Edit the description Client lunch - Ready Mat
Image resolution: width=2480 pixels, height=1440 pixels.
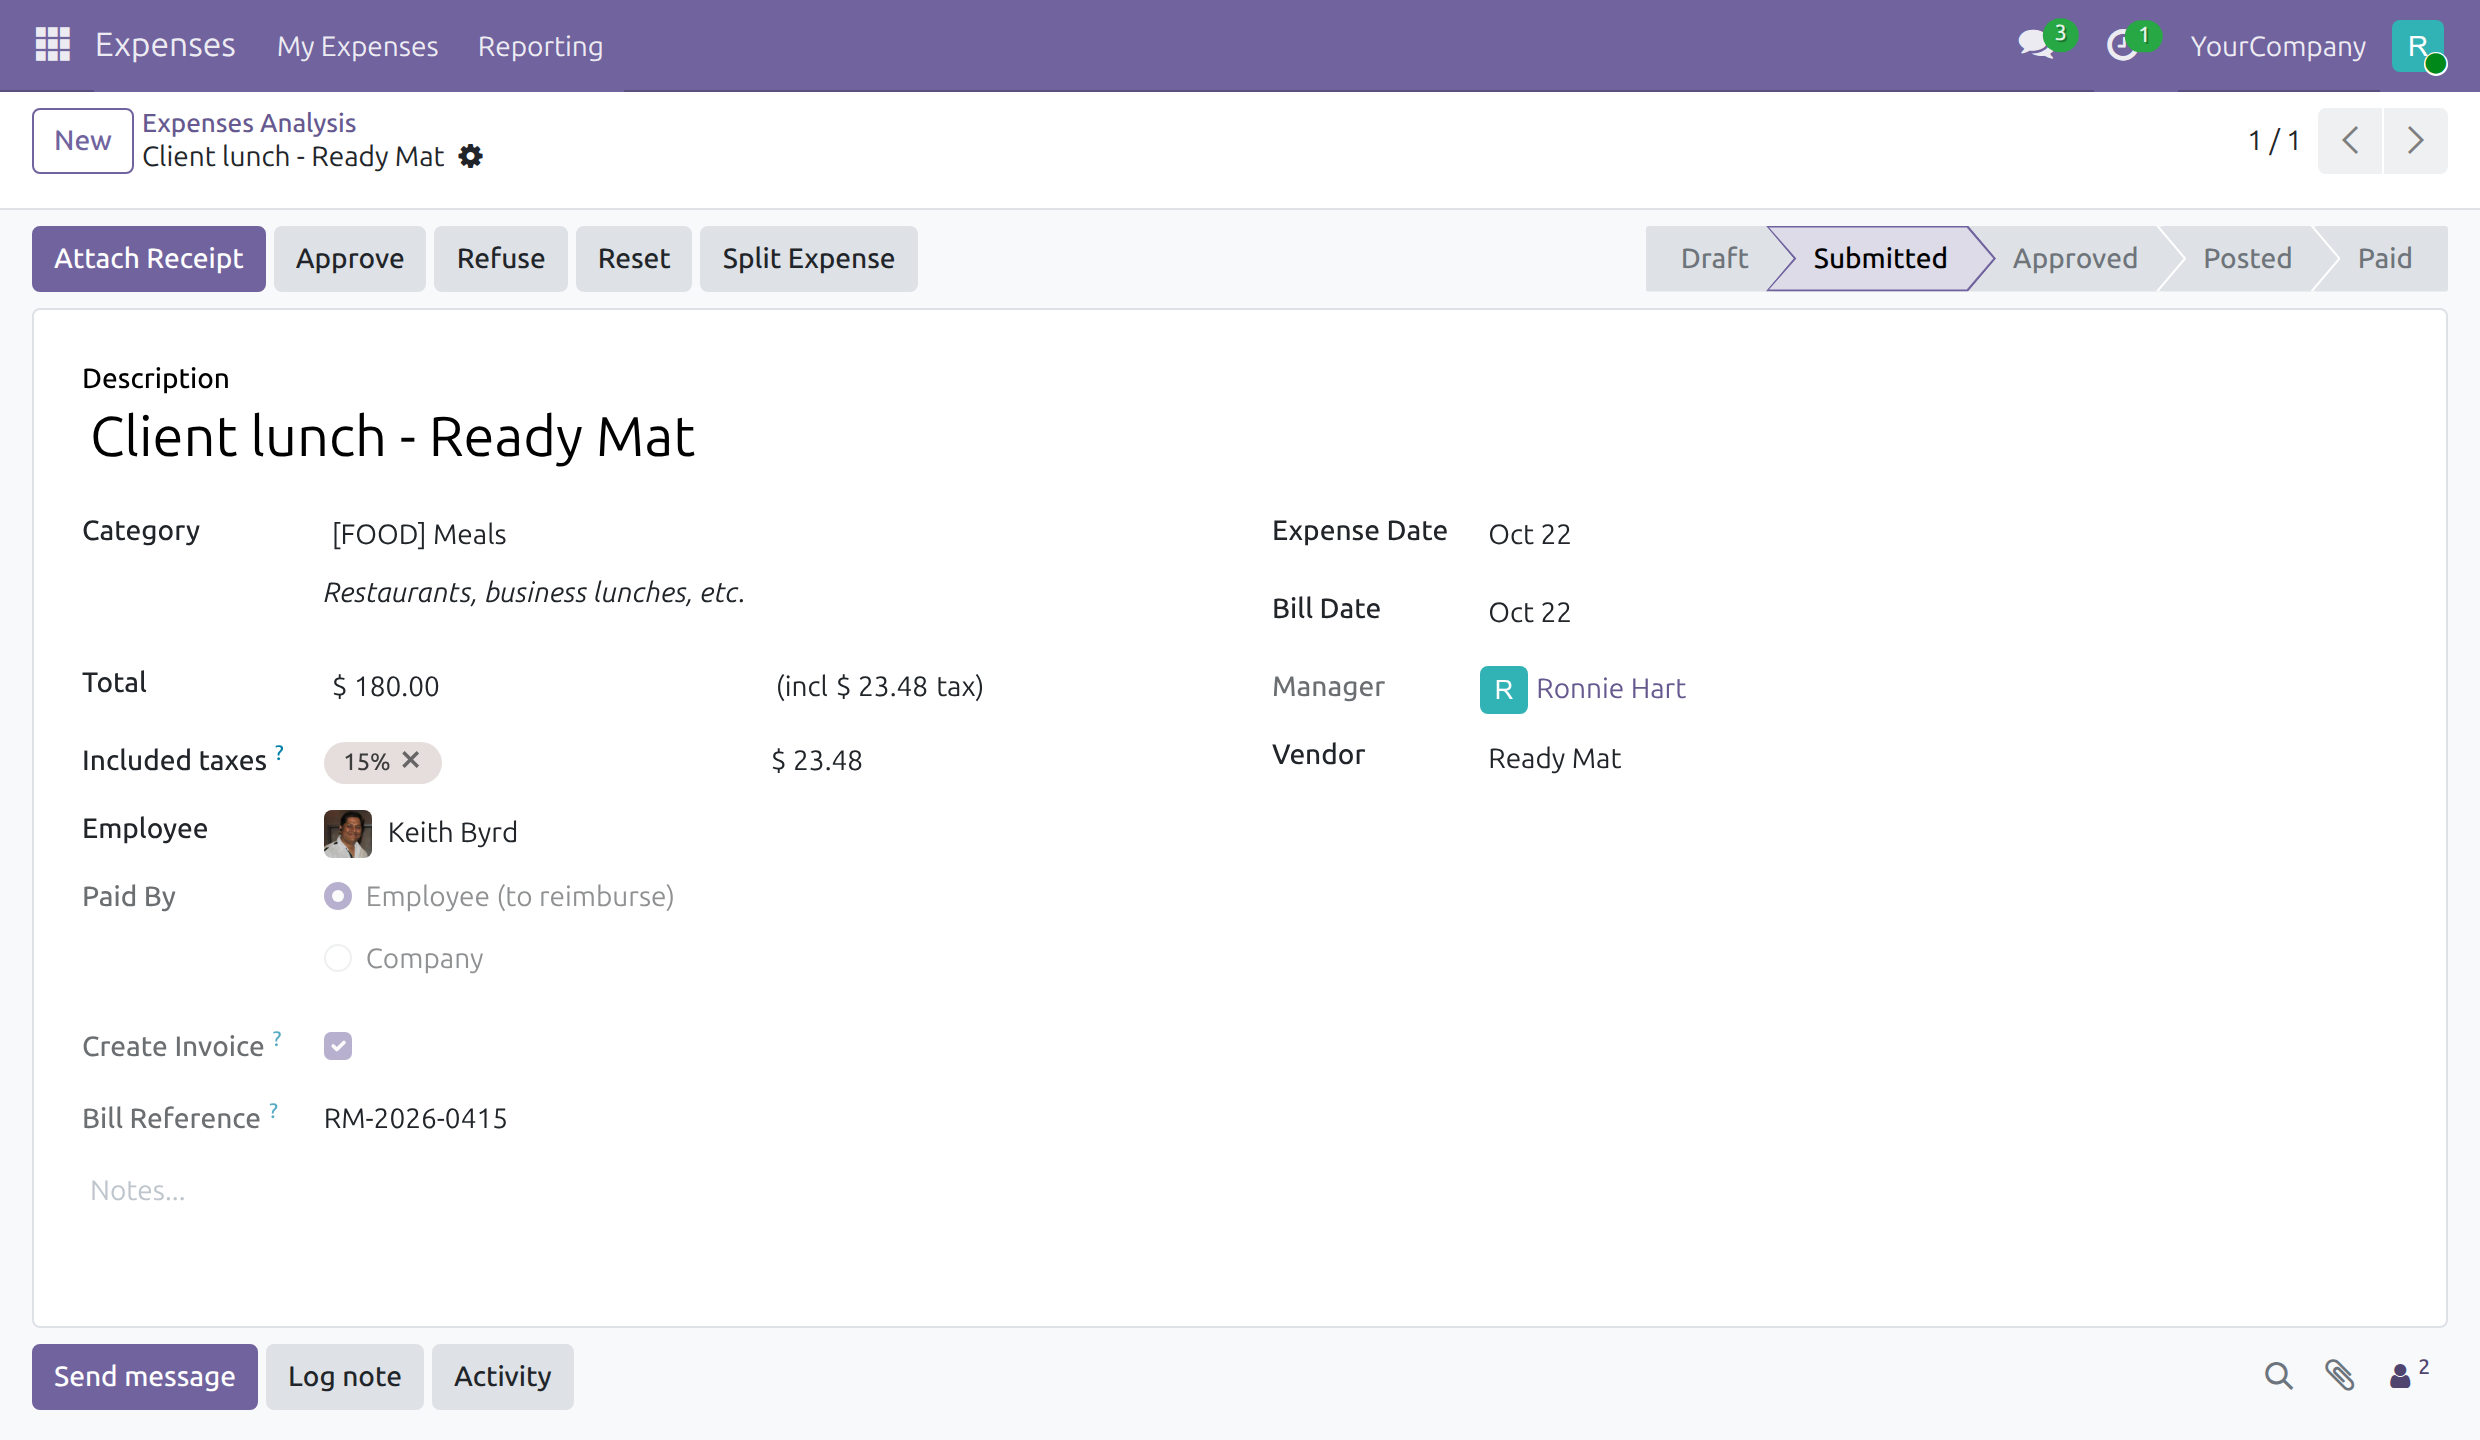click(393, 437)
